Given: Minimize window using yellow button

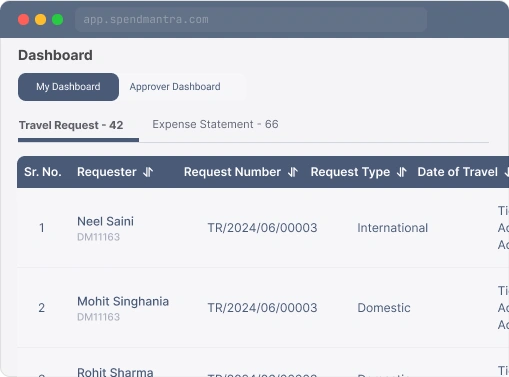Looking at the screenshot, I should coord(41,19).
